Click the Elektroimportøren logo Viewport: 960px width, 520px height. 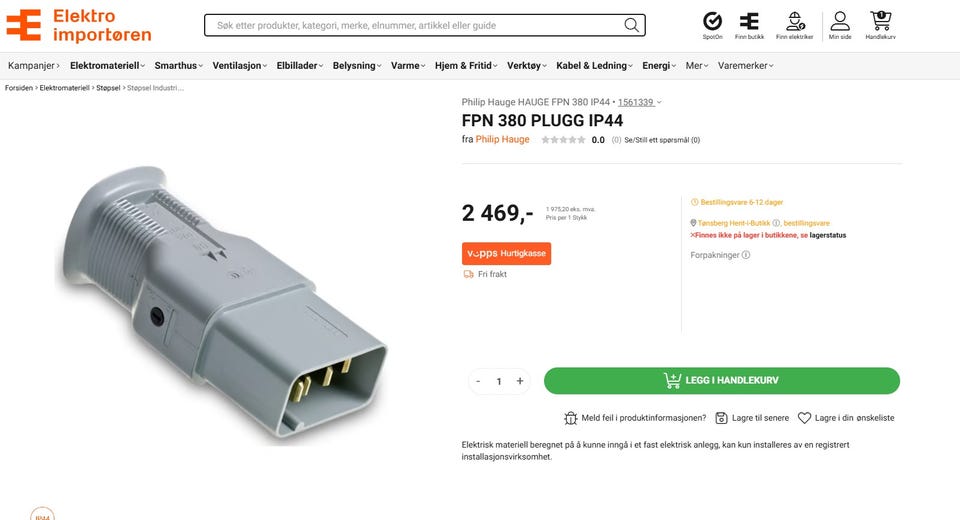point(78,25)
